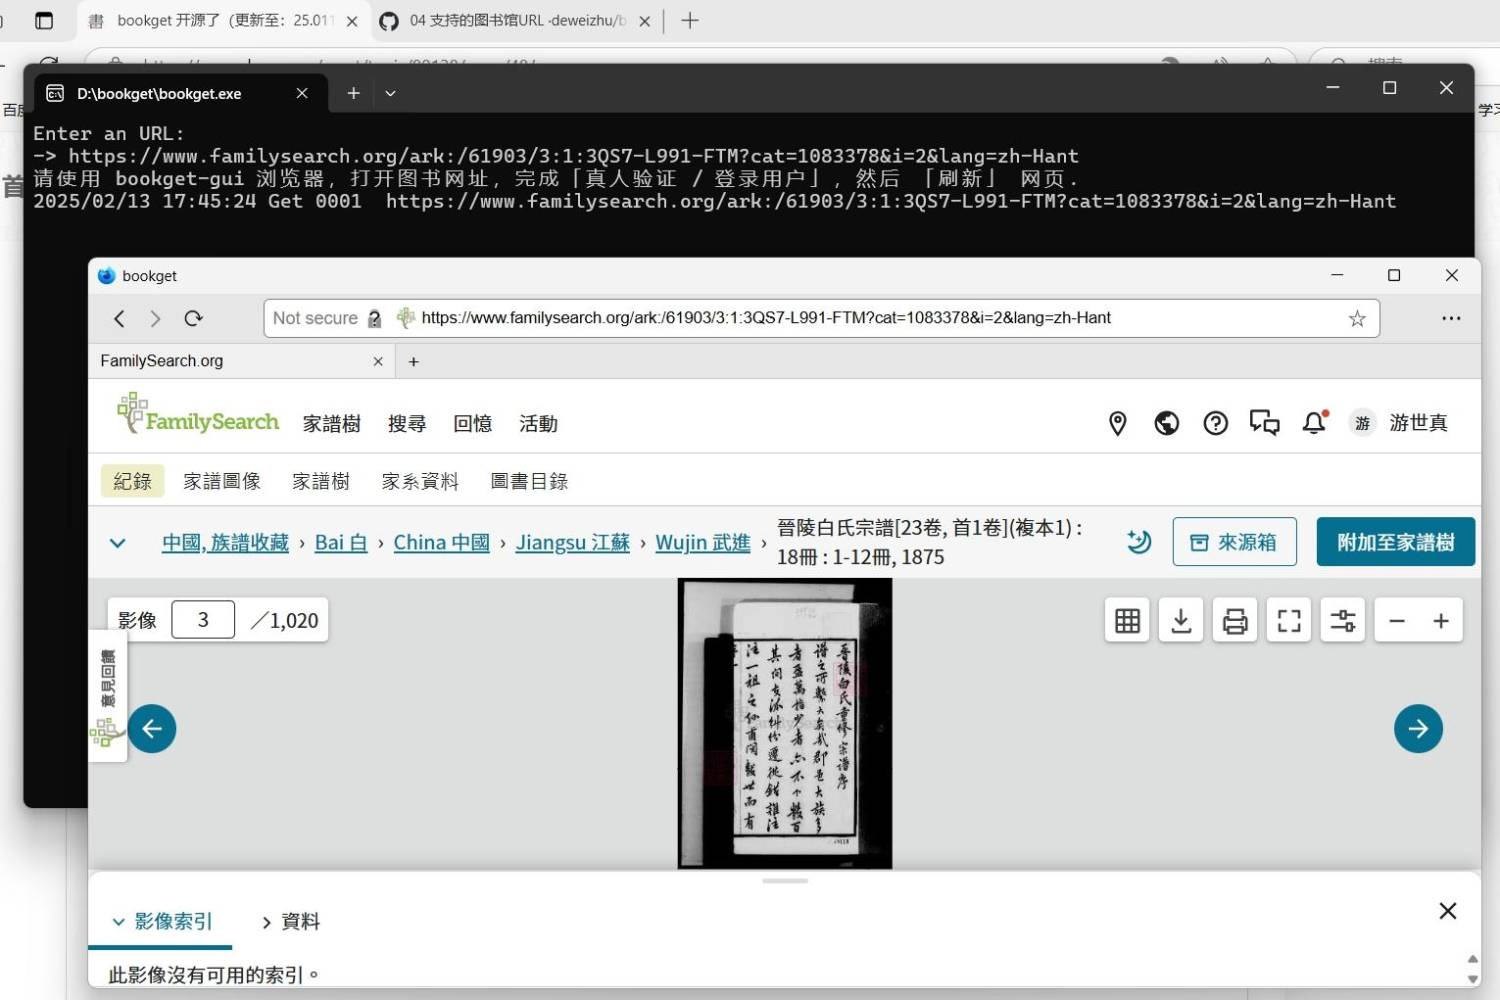Open the 家譜樹 menu
Viewport: 1500px width, 1000px height.
(331, 423)
